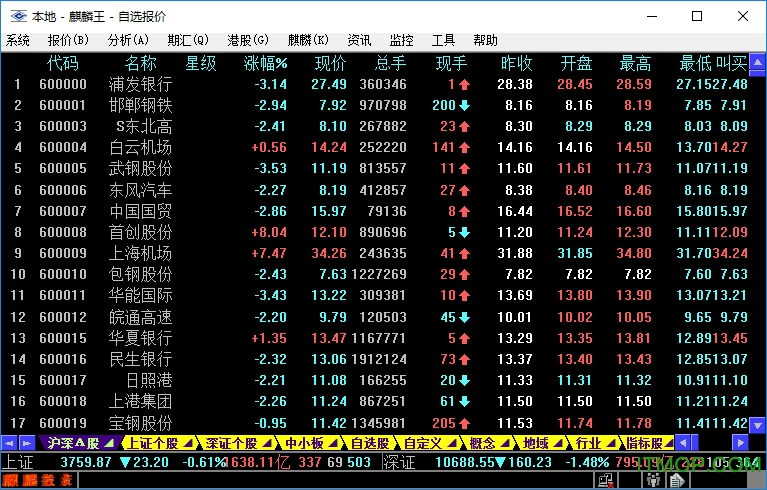The image size is (767, 490).
Task: Open the 分析(A) menu
Action: coord(128,40)
